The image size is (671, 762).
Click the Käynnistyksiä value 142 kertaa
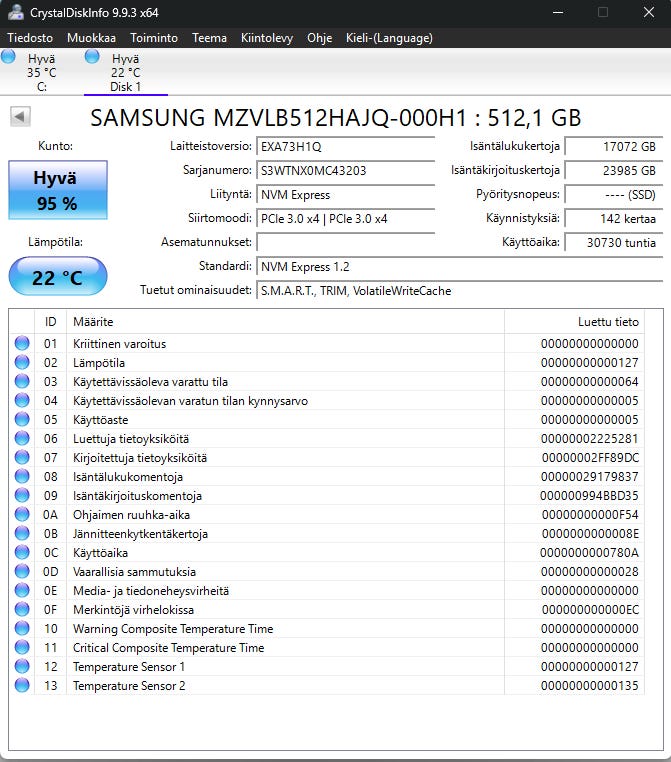tap(614, 218)
